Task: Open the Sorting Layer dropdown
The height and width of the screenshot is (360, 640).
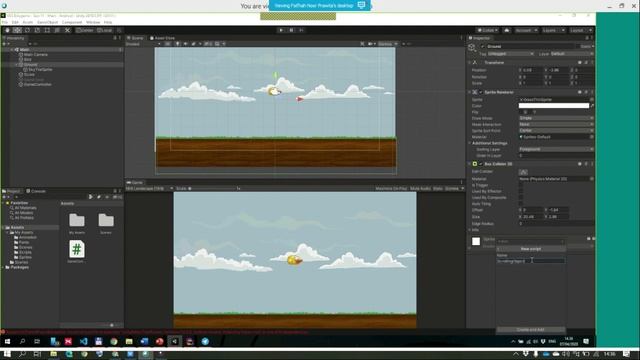Action: click(x=556, y=149)
